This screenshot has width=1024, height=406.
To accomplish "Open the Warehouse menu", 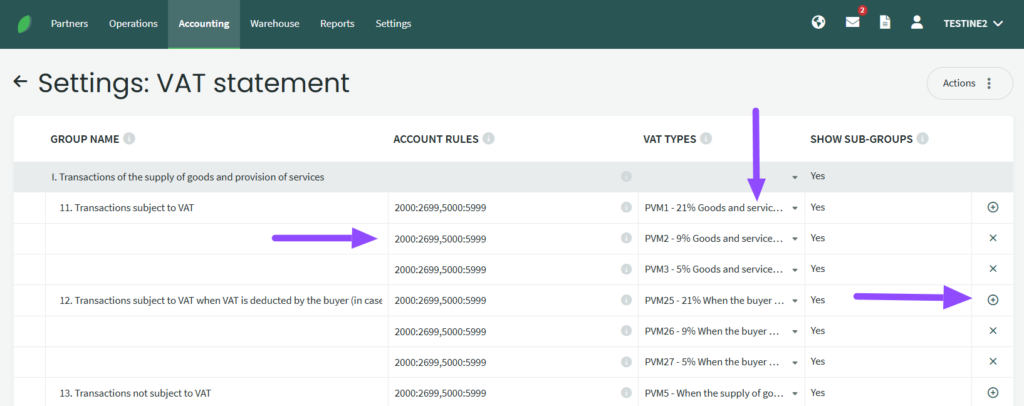I will pos(274,23).
